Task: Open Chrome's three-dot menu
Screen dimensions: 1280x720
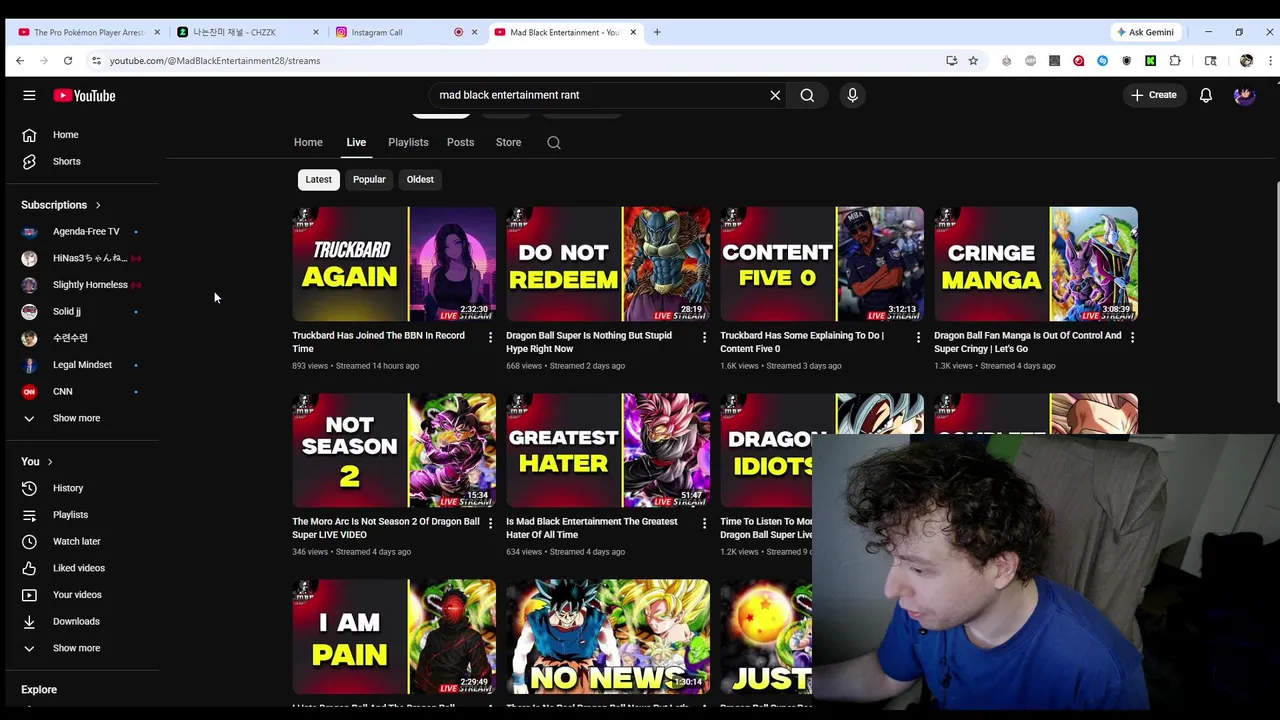Action: (x=1270, y=61)
